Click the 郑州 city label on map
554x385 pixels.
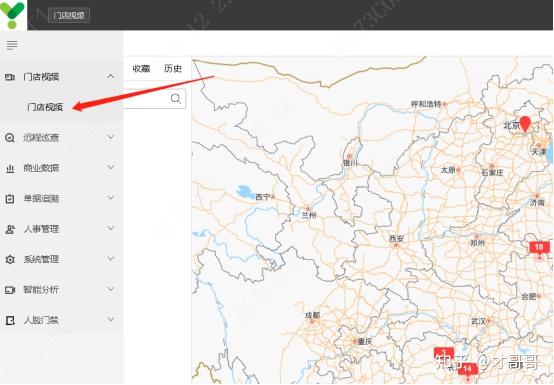coord(478,243)
